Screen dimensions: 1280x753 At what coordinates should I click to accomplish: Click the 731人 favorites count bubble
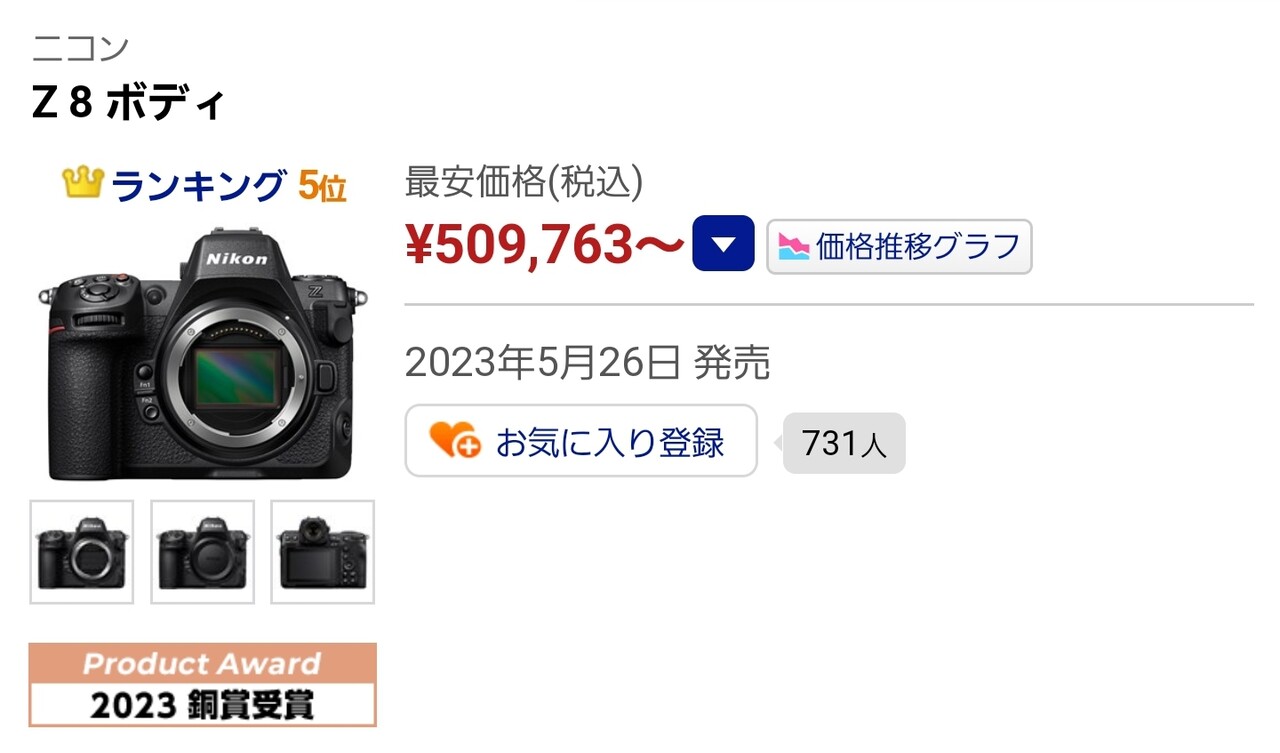point(844,443)
